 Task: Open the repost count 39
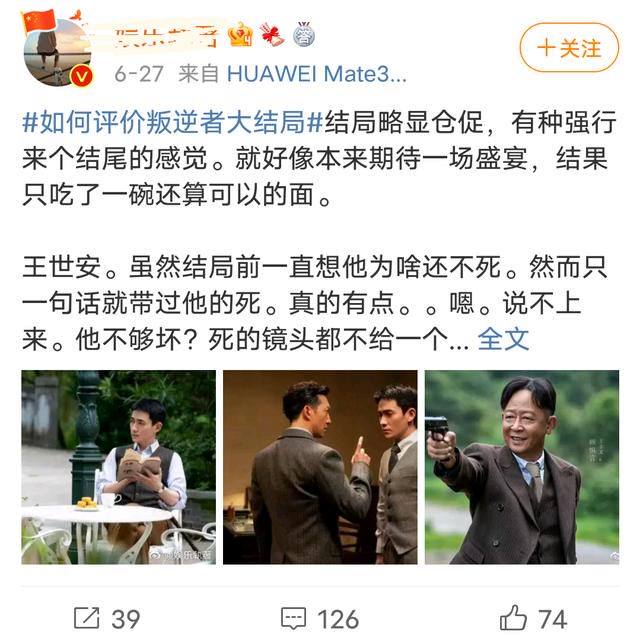point(126,619)
